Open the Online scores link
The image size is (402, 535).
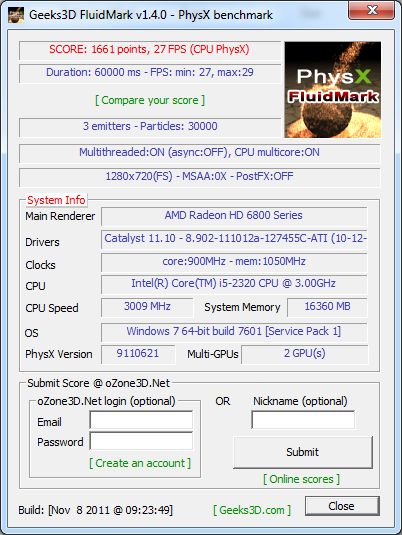(302, 479)
